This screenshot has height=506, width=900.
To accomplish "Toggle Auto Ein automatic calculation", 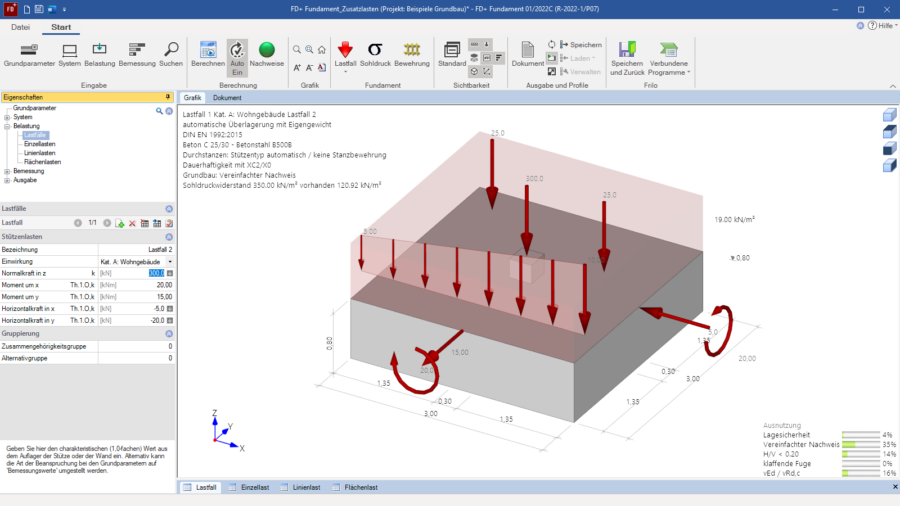I will [237, 58].
